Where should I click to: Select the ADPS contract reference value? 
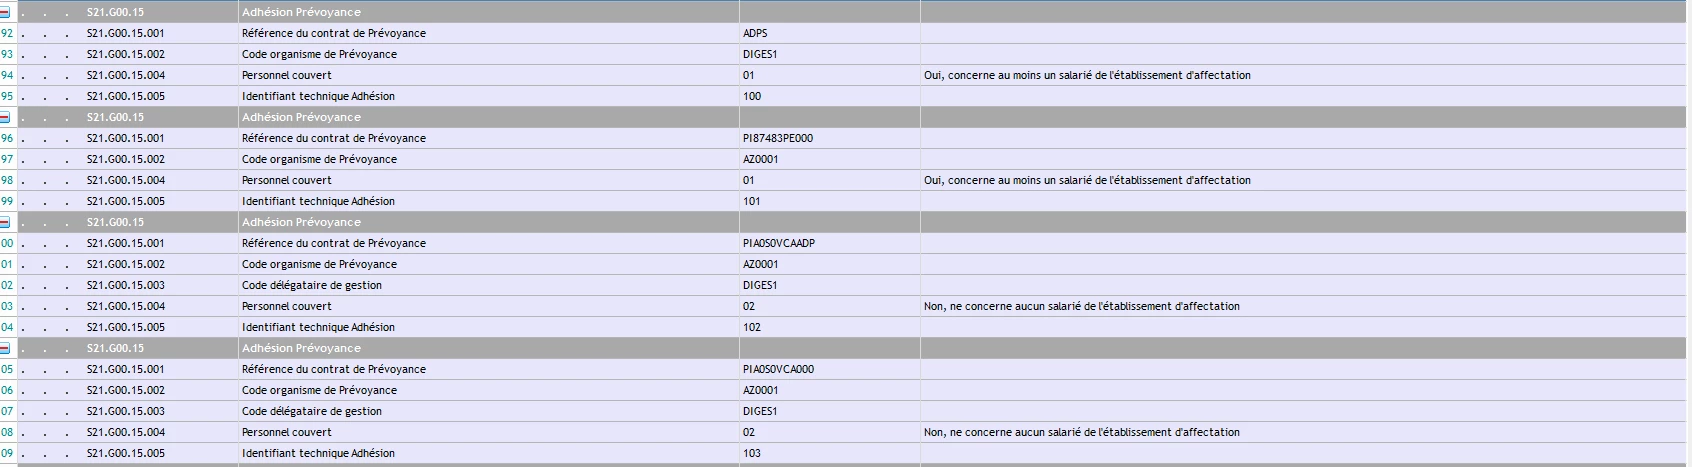pos(755,33)
